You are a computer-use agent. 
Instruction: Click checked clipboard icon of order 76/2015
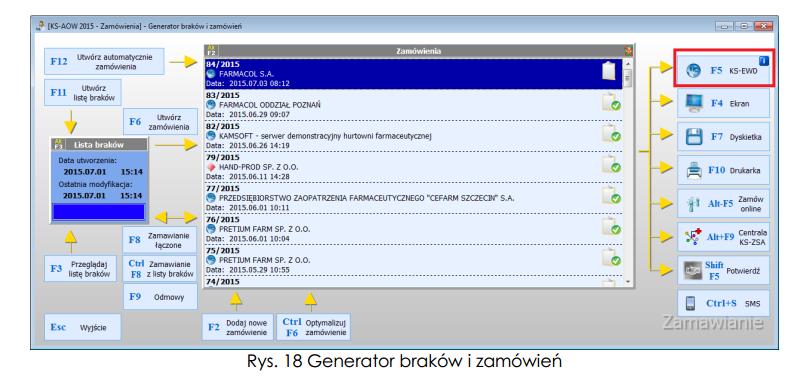pyautogui.click(x=611, y=227)
